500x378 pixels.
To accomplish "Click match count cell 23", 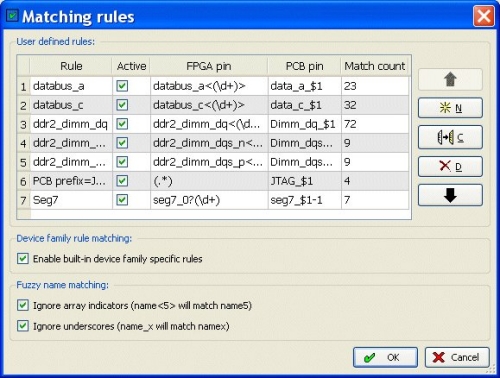I will click(375, 86).
